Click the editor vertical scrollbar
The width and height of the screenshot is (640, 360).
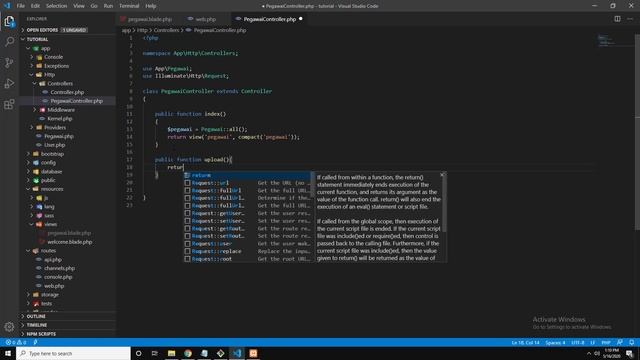637,133
